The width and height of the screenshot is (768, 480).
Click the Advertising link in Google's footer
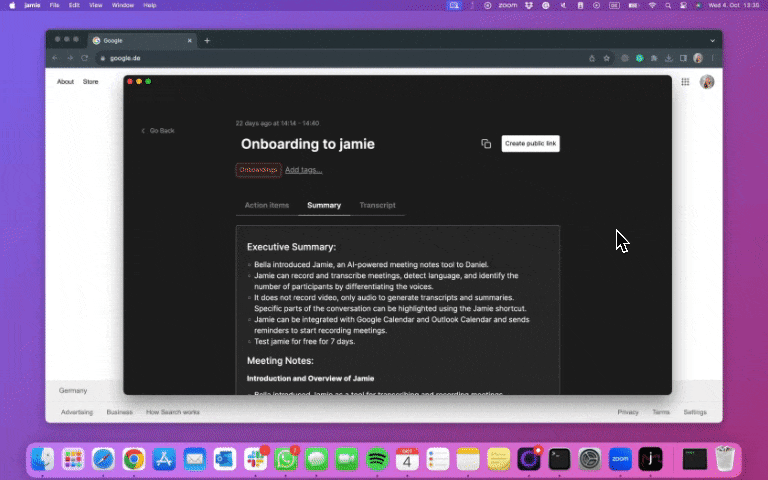tap(77, 412)
